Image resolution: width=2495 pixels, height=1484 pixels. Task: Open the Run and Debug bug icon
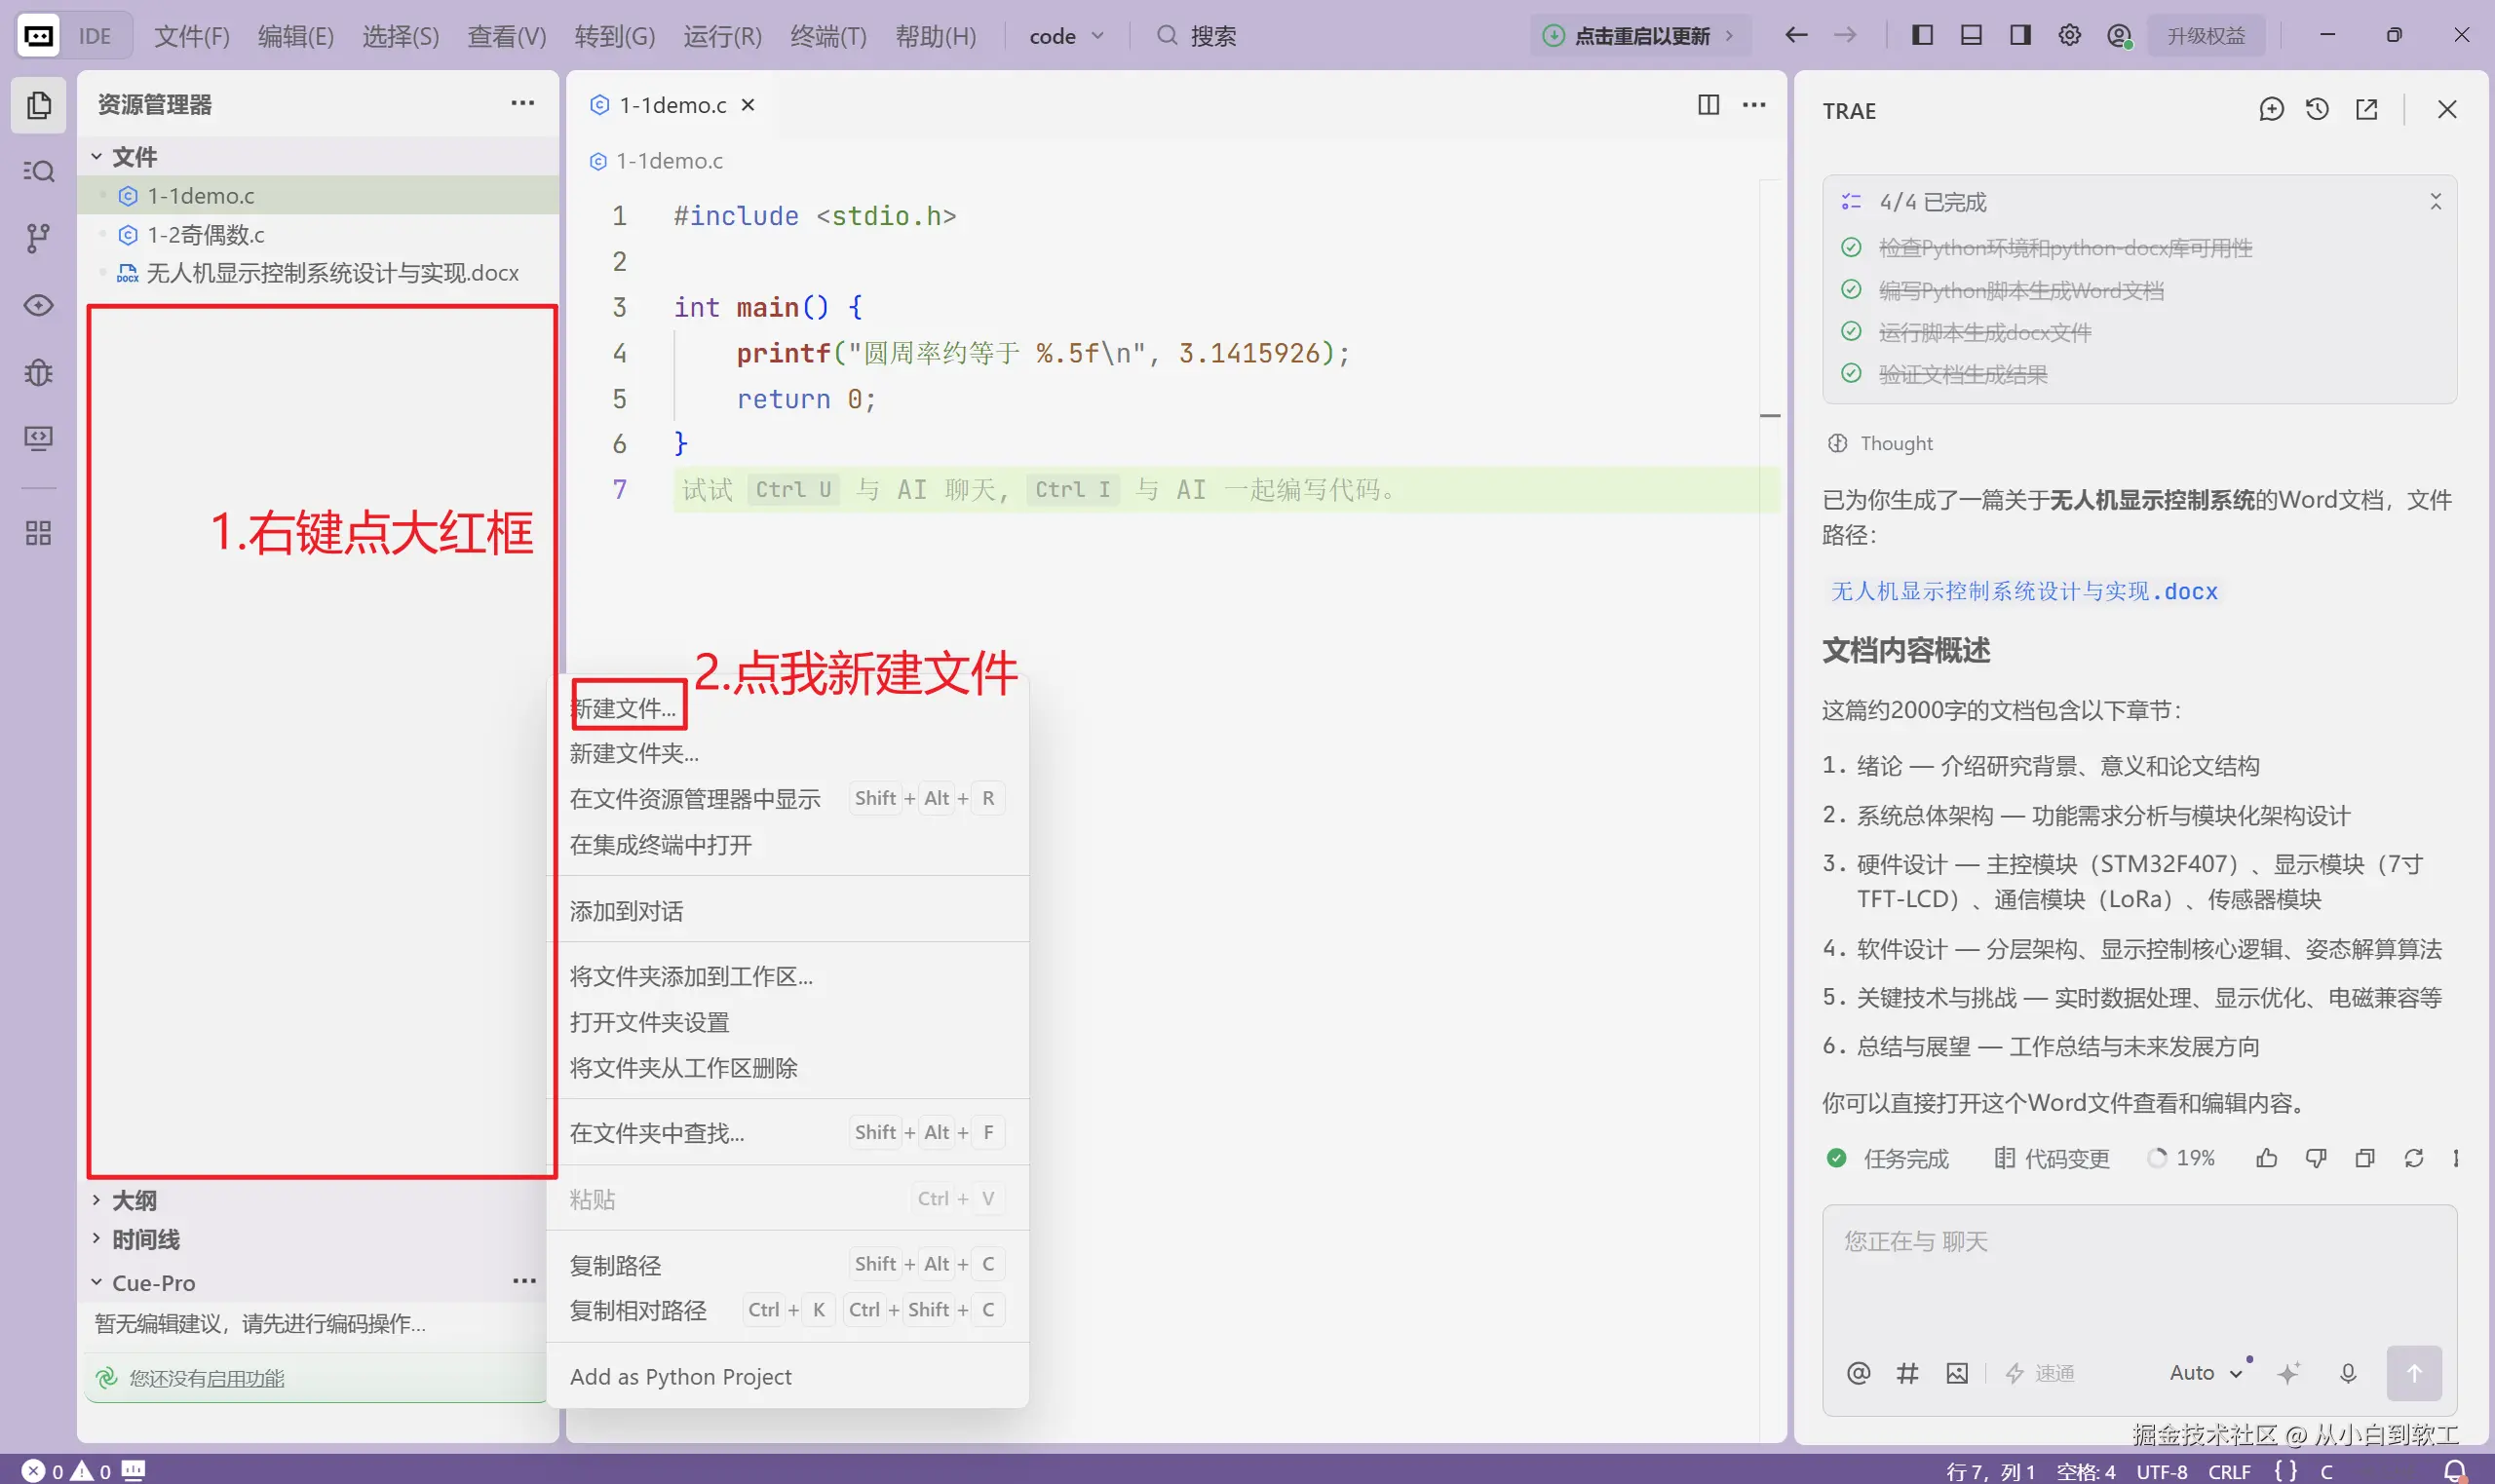click(x=38, y=372)
